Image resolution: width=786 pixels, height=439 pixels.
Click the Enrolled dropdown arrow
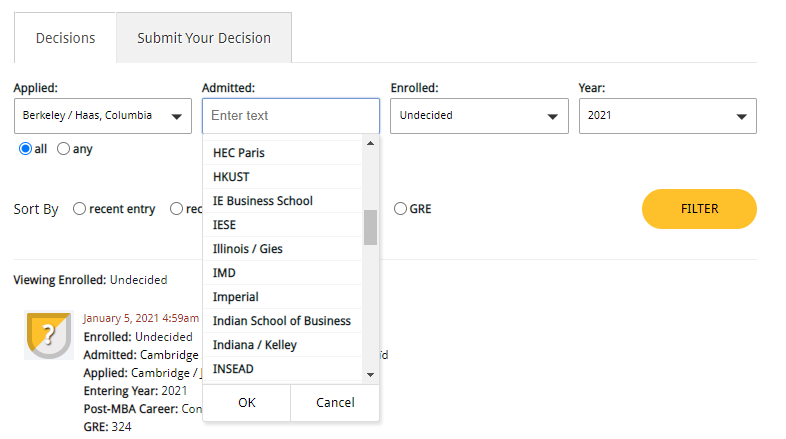552,117
